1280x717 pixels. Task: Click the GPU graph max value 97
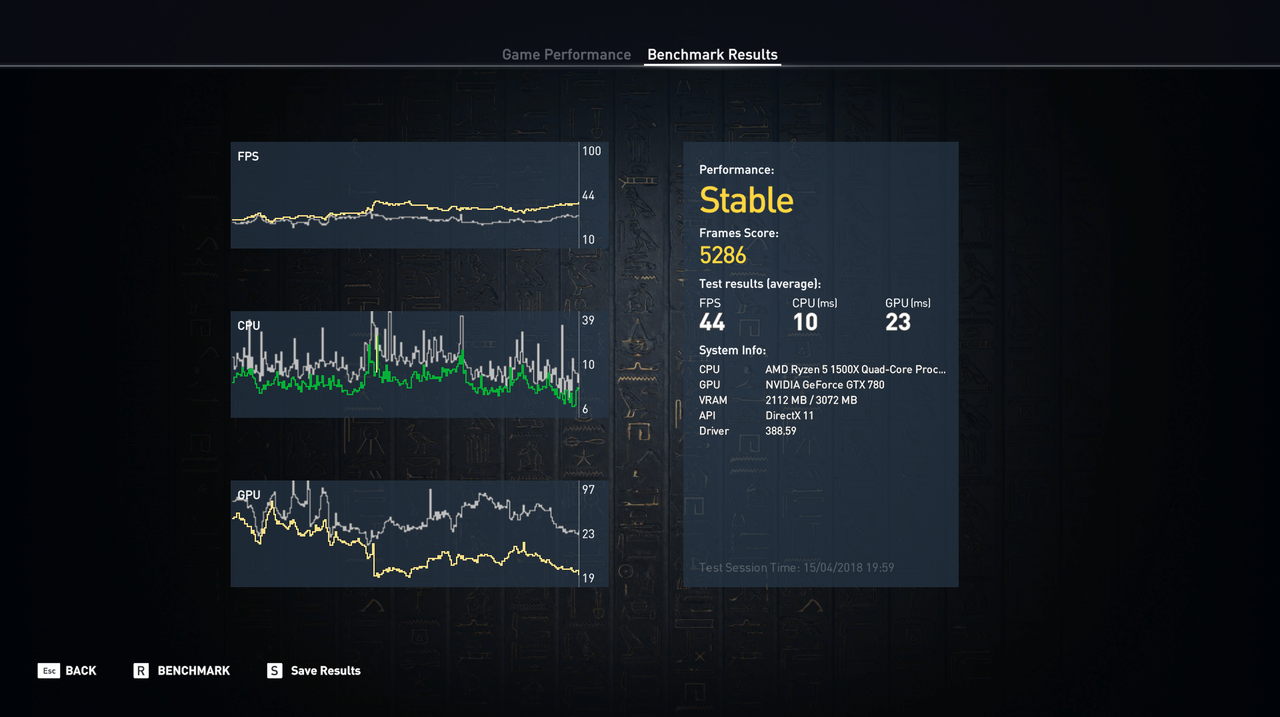588,490
